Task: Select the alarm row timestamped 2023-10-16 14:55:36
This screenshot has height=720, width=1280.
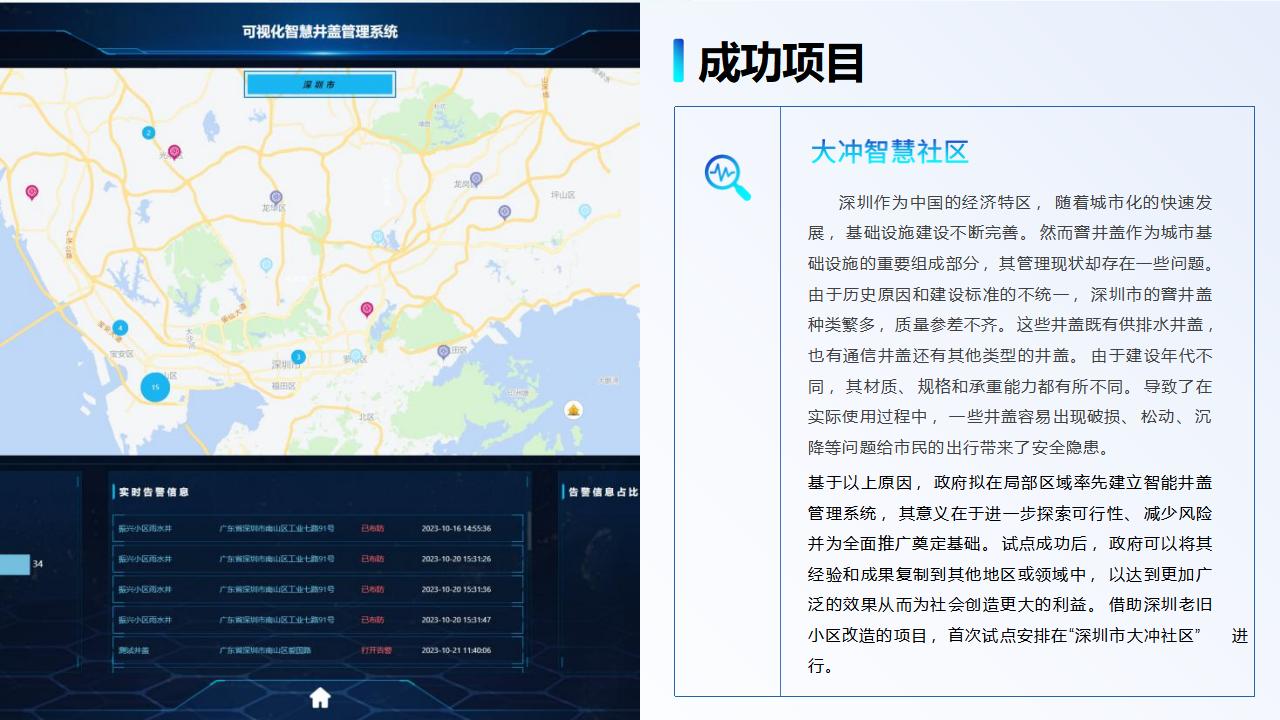Action: point(318,528)
